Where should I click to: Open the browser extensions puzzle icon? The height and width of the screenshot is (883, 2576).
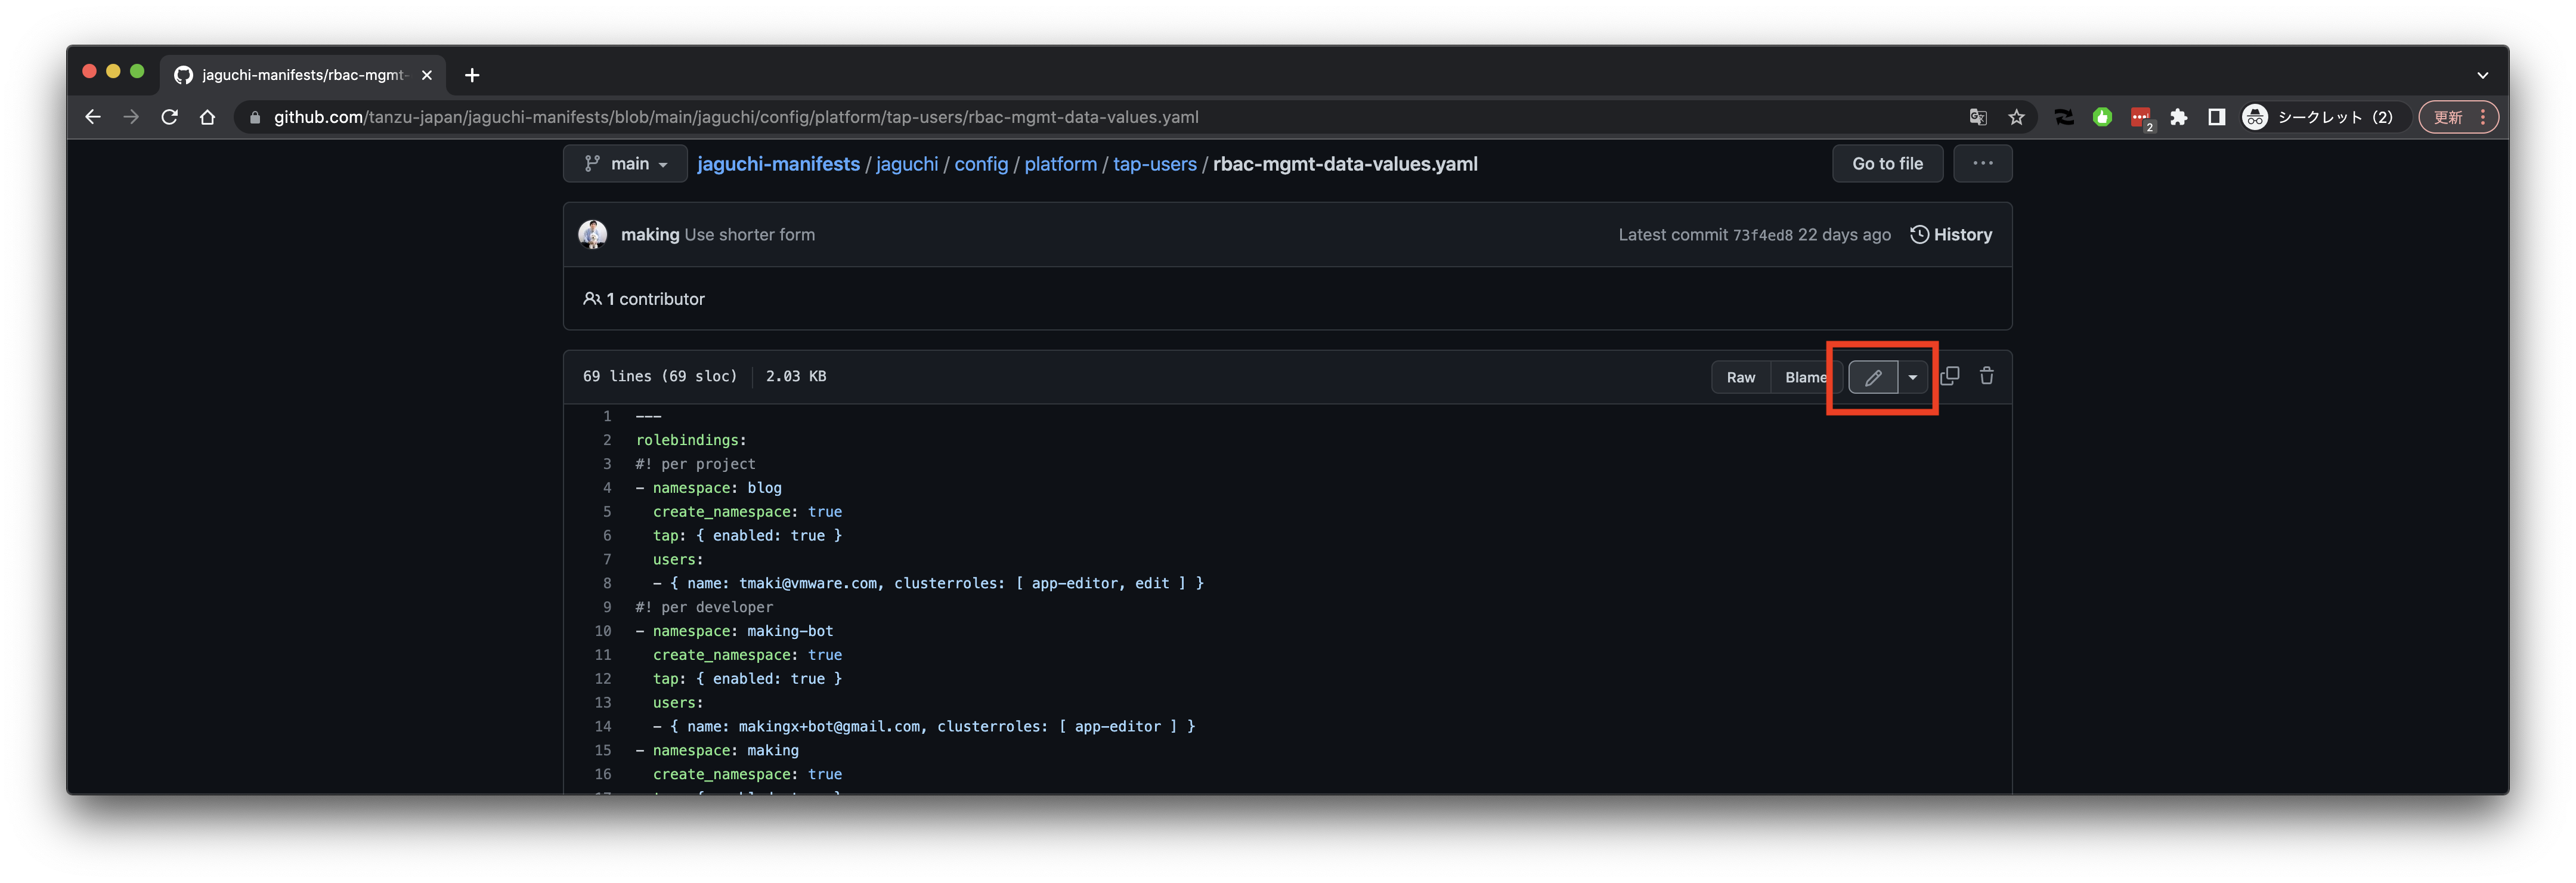(x=2179, y=117)
